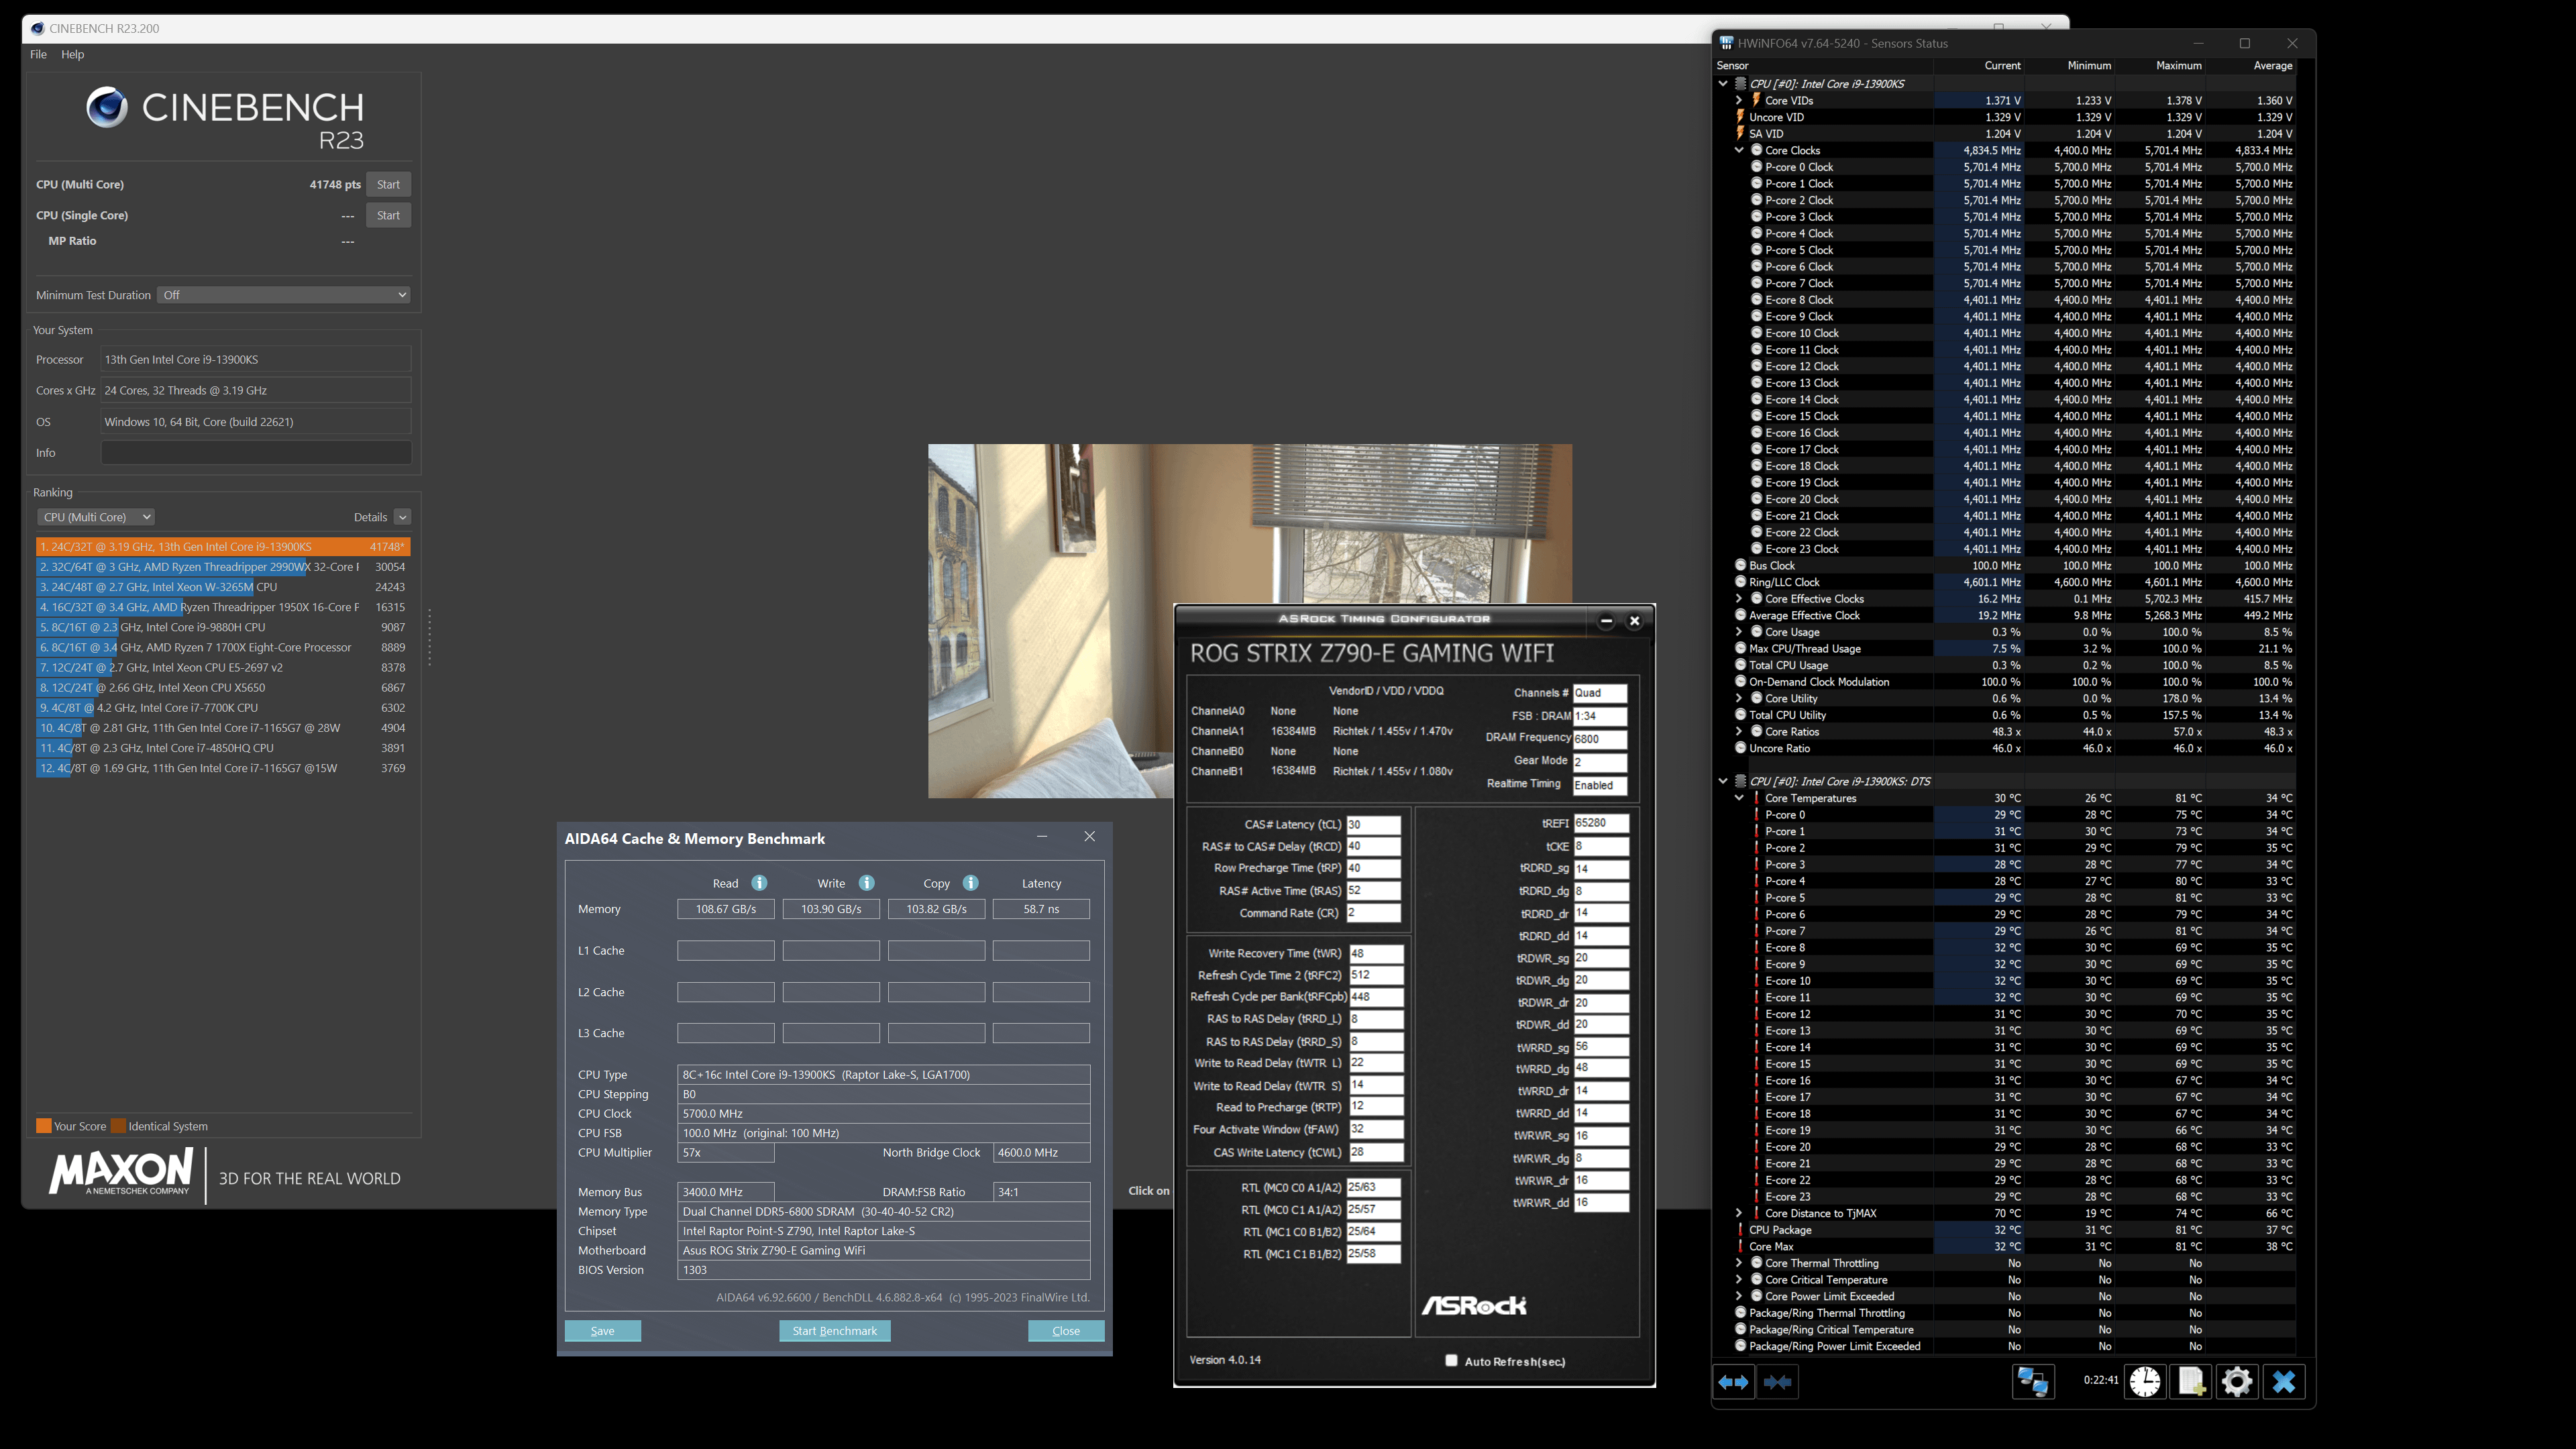This screenshot has height=1449, width=2576.
Task: Start the CPU Single Core test
Action: click(x=388, y=215)
